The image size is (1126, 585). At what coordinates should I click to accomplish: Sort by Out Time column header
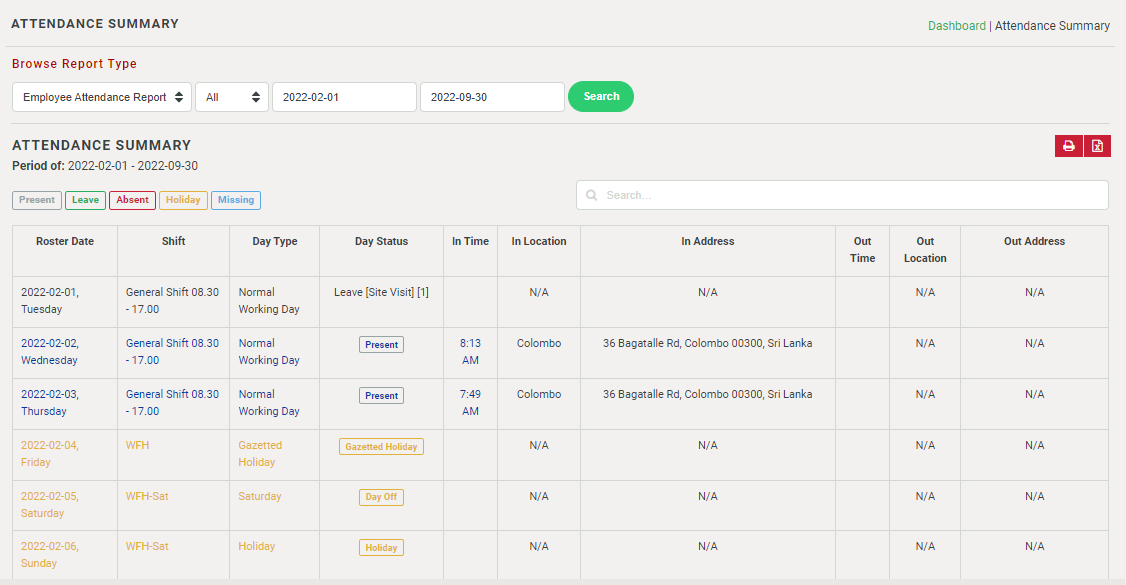pyautogui.click(x=862, y=250)
